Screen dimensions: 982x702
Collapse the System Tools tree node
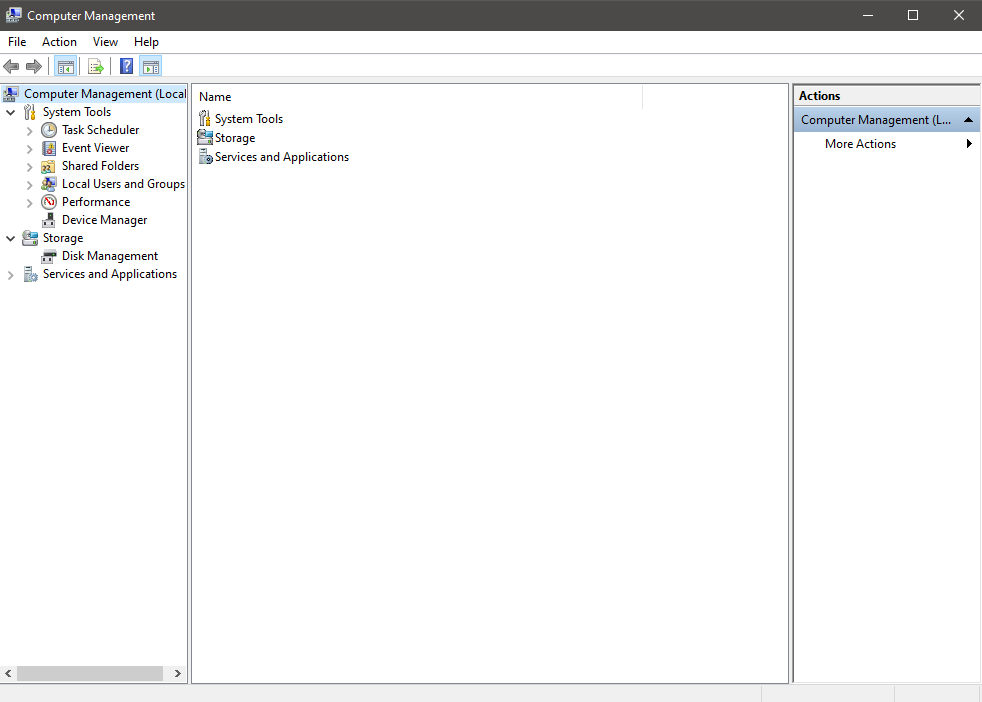[11, 113]
